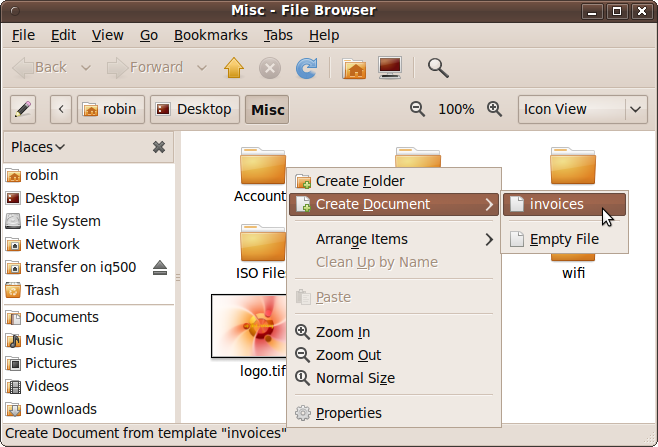
Task: Select Create Document menu entry
Action: (394, 204)
